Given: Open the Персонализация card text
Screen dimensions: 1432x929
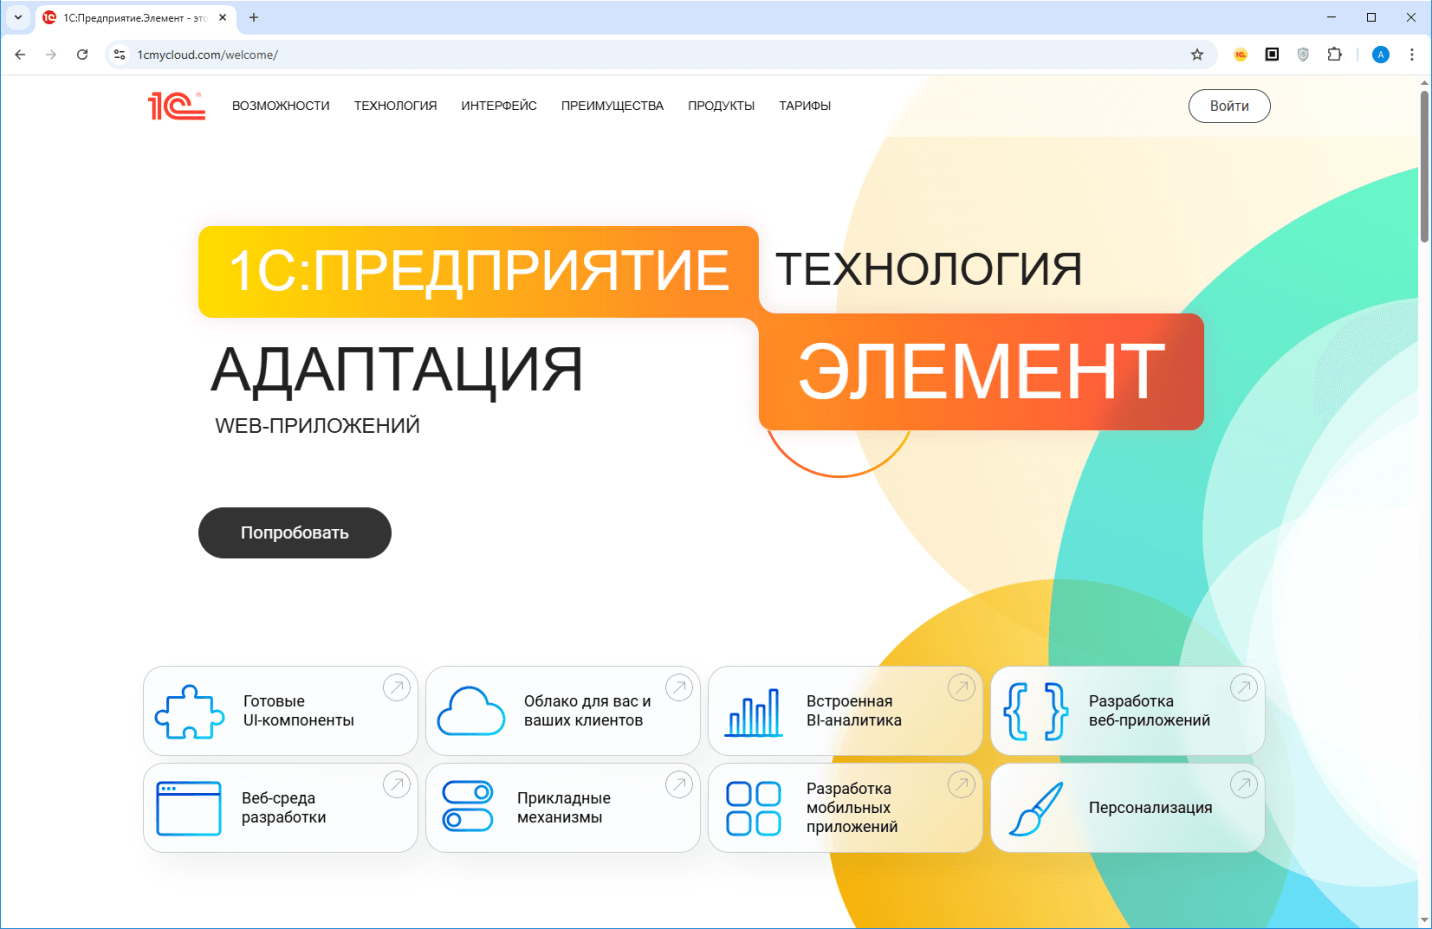Looking at the screenshot, I should 1150,808.
